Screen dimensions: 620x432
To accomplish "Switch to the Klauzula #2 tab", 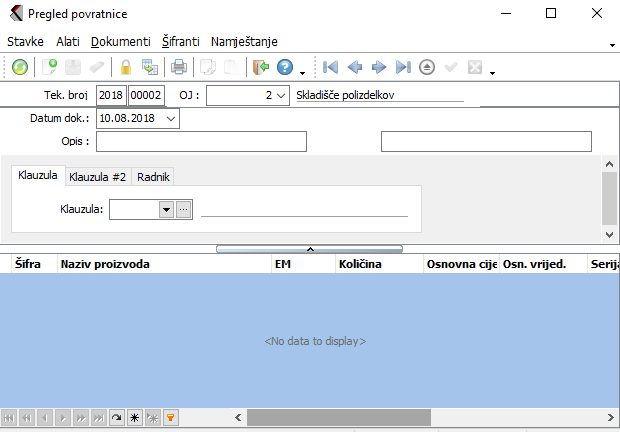I will pyautogui.click(x=98, y=177).
